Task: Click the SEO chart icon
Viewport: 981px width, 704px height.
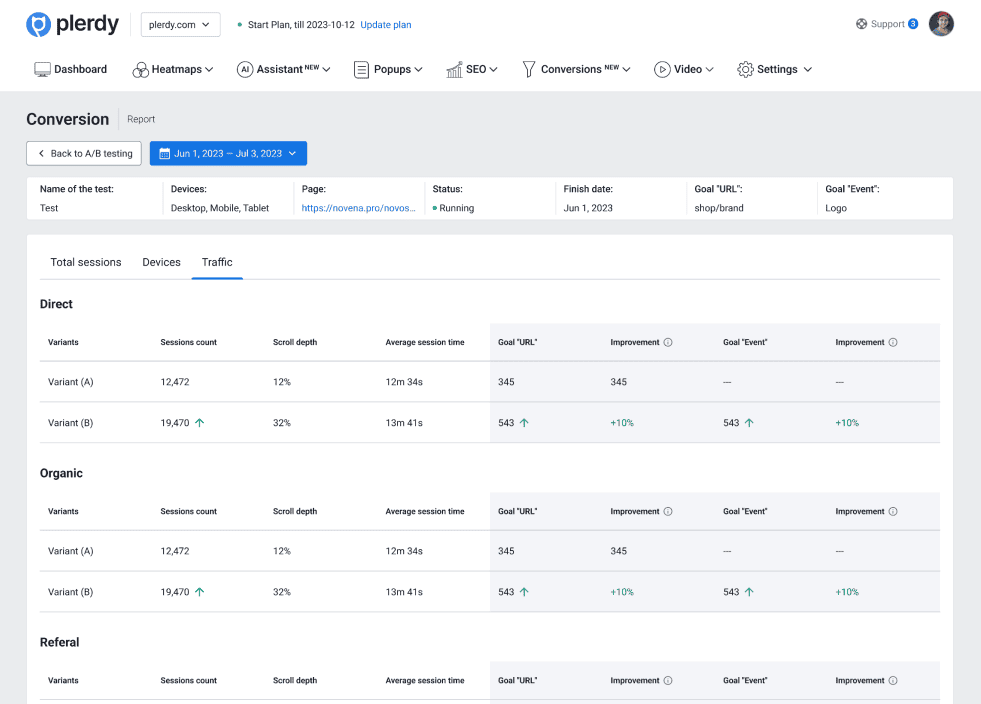Action: click(454, 70)
